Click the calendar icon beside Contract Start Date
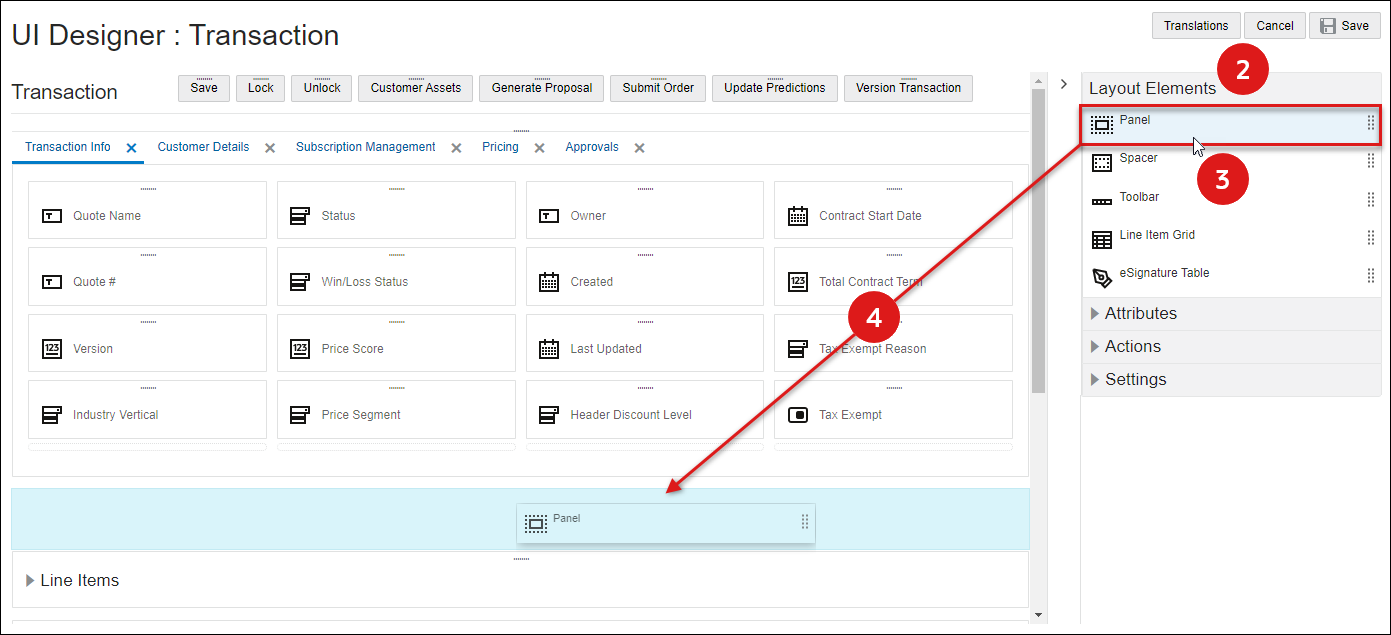Viewport: 1391px width, 635px height. 797,216
